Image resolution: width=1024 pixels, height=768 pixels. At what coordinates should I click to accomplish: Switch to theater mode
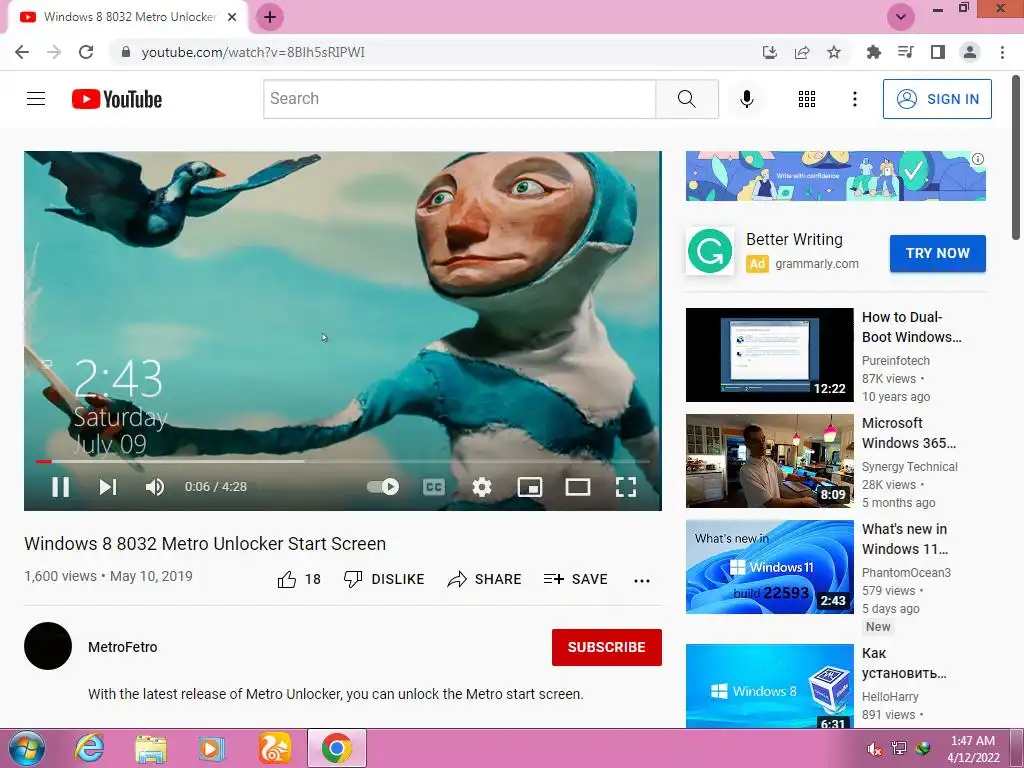tap(578, 487)
